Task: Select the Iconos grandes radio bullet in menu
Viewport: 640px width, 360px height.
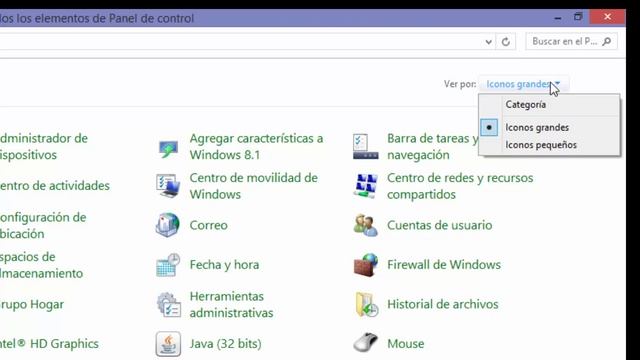Action: tap(489, 127)
